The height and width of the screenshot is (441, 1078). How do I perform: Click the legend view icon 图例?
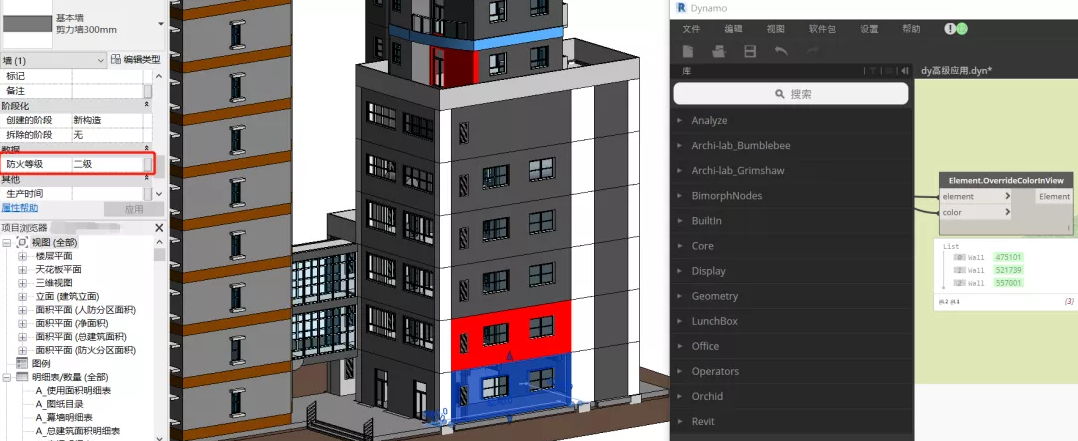(22, 363)
